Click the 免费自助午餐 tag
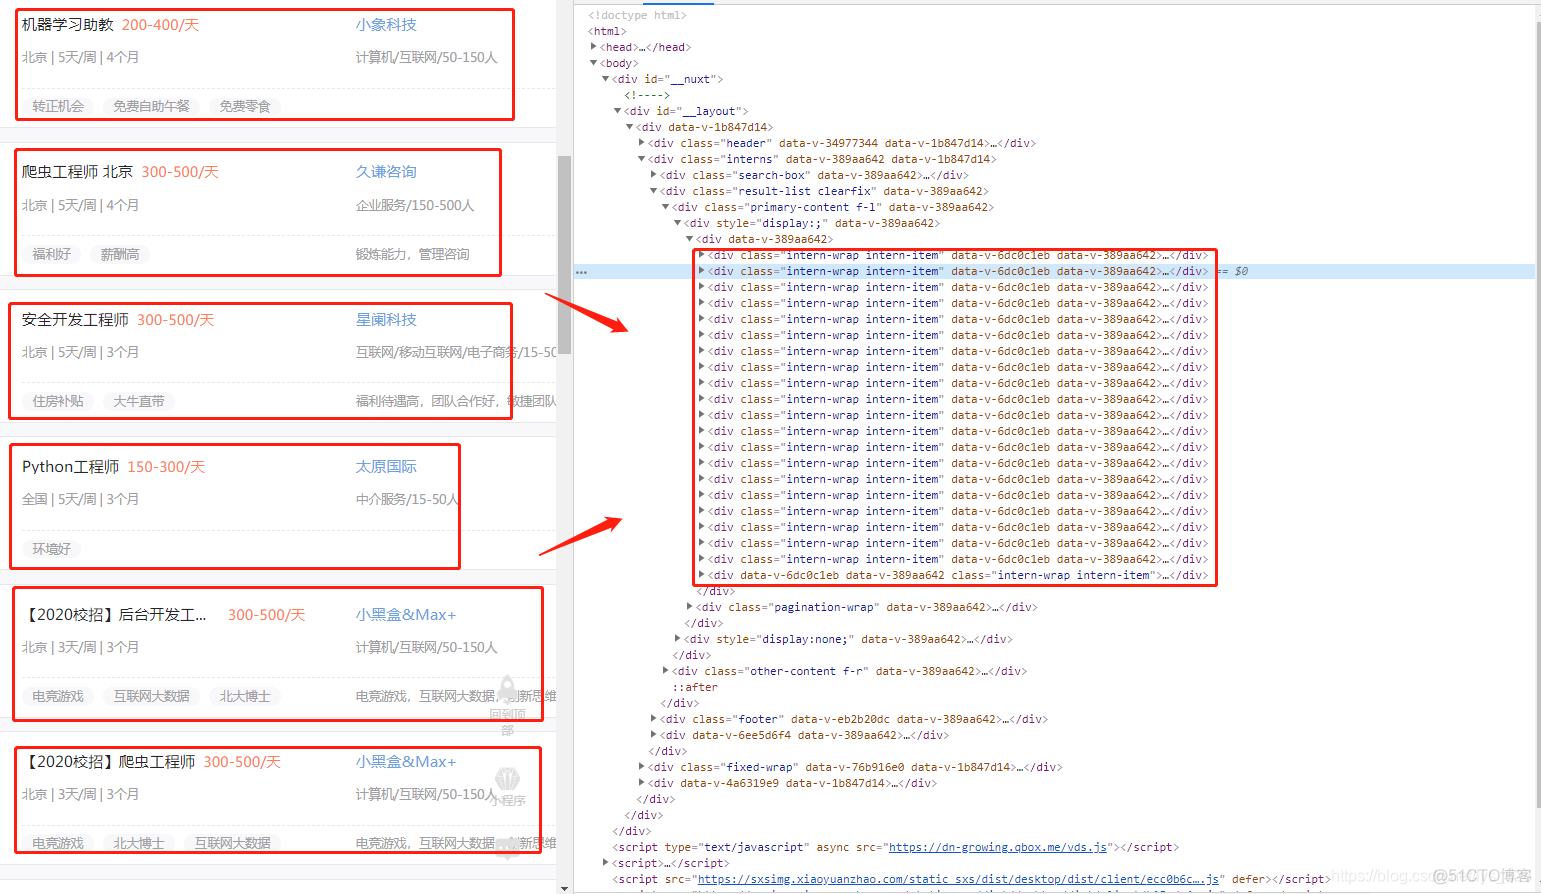Viewport: 1541px width, 894px height. 151,106
